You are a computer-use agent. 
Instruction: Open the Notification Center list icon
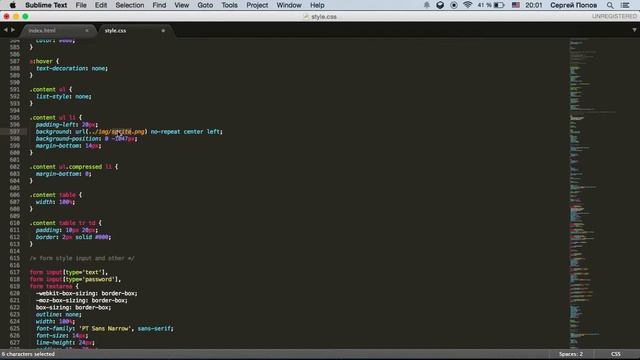pos(625,5)
